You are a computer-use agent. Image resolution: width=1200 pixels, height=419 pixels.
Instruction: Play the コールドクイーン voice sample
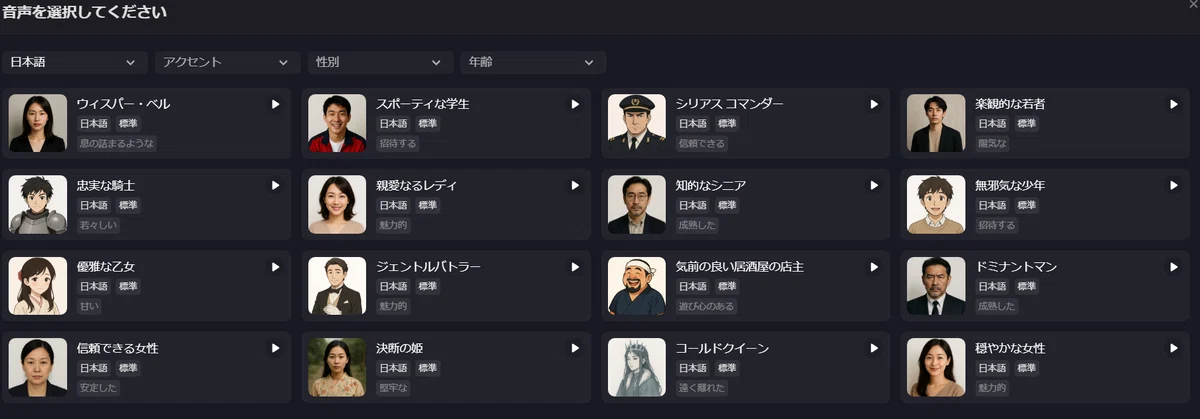coord(874,348)
